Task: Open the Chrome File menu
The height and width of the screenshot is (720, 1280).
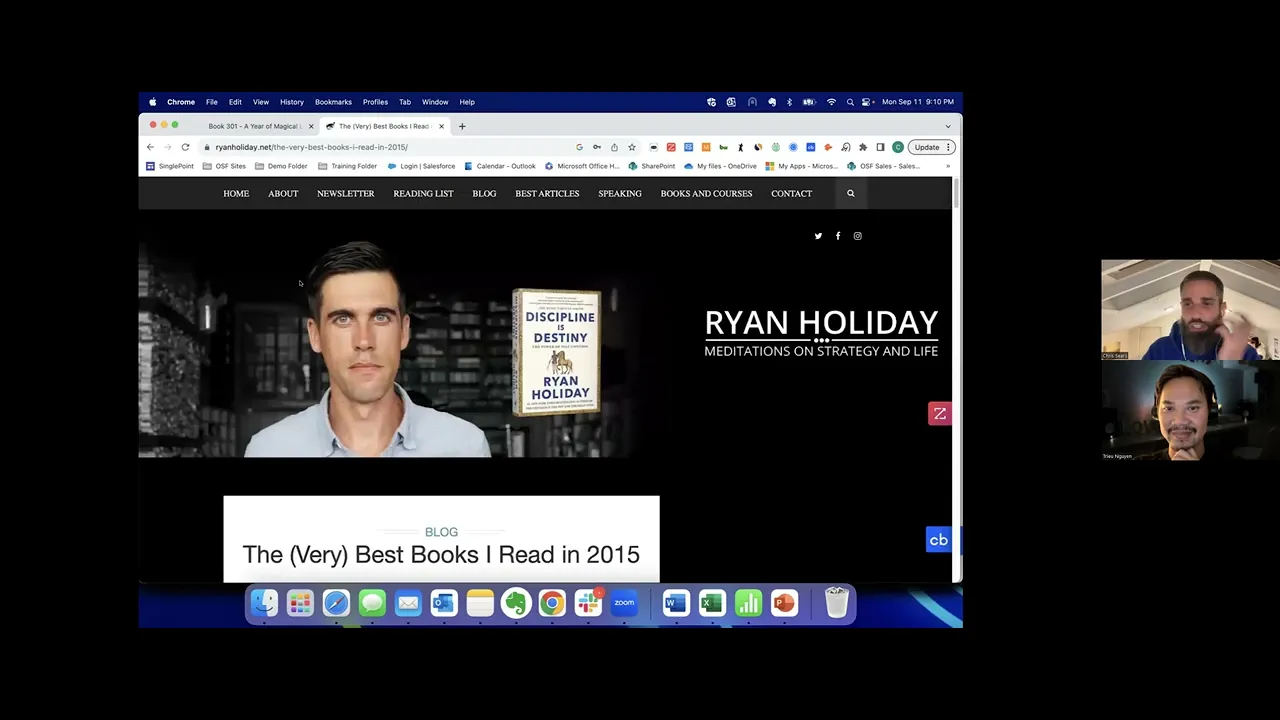Action: 212,102
